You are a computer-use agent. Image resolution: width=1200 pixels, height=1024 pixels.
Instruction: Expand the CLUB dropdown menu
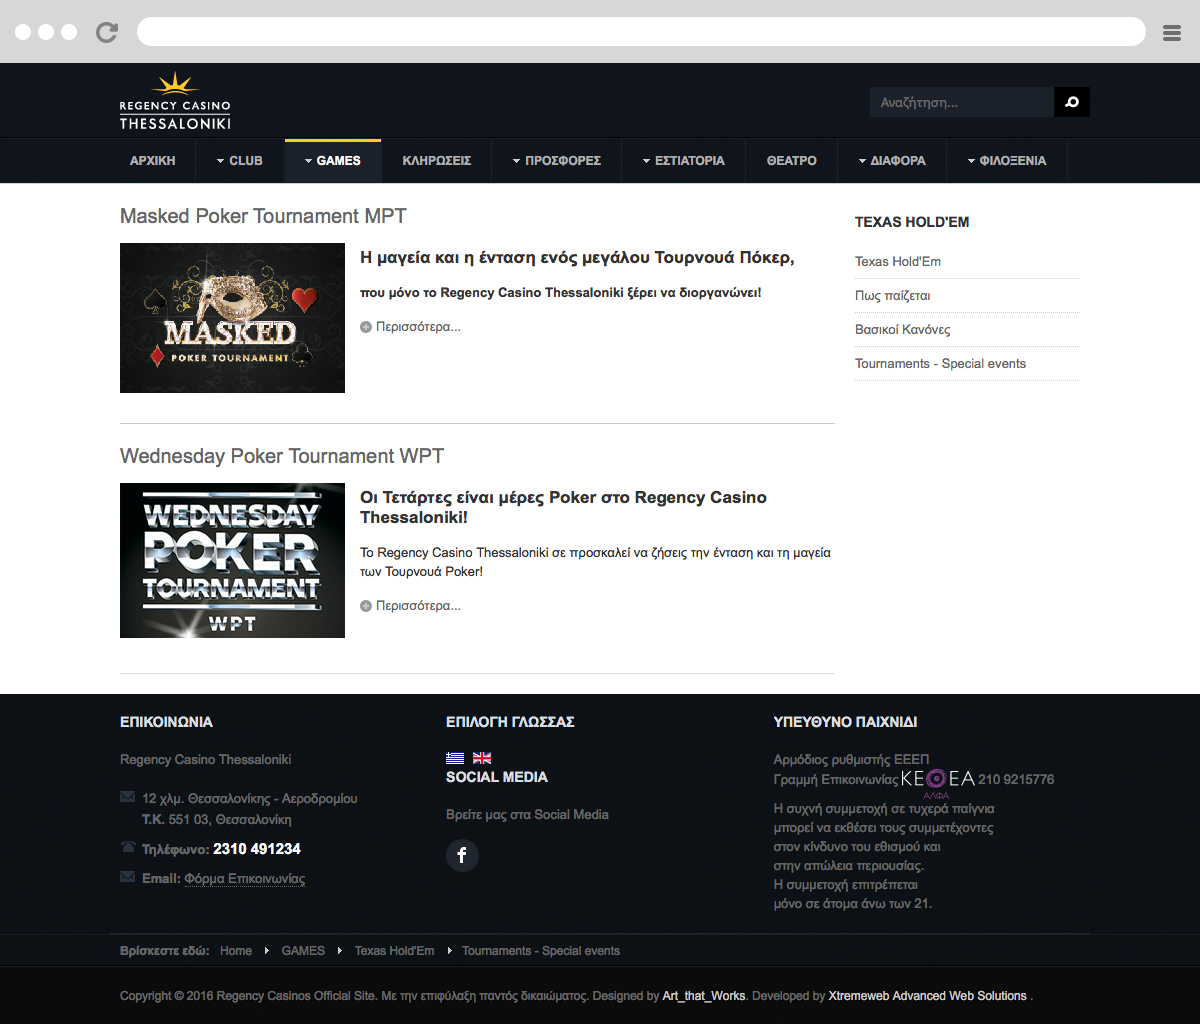(240, 161)
